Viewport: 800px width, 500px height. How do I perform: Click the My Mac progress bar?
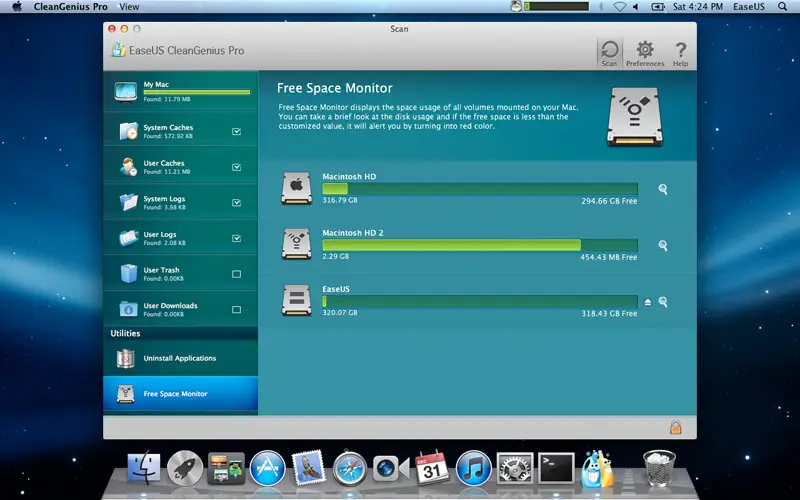click(x=197, y=92)
